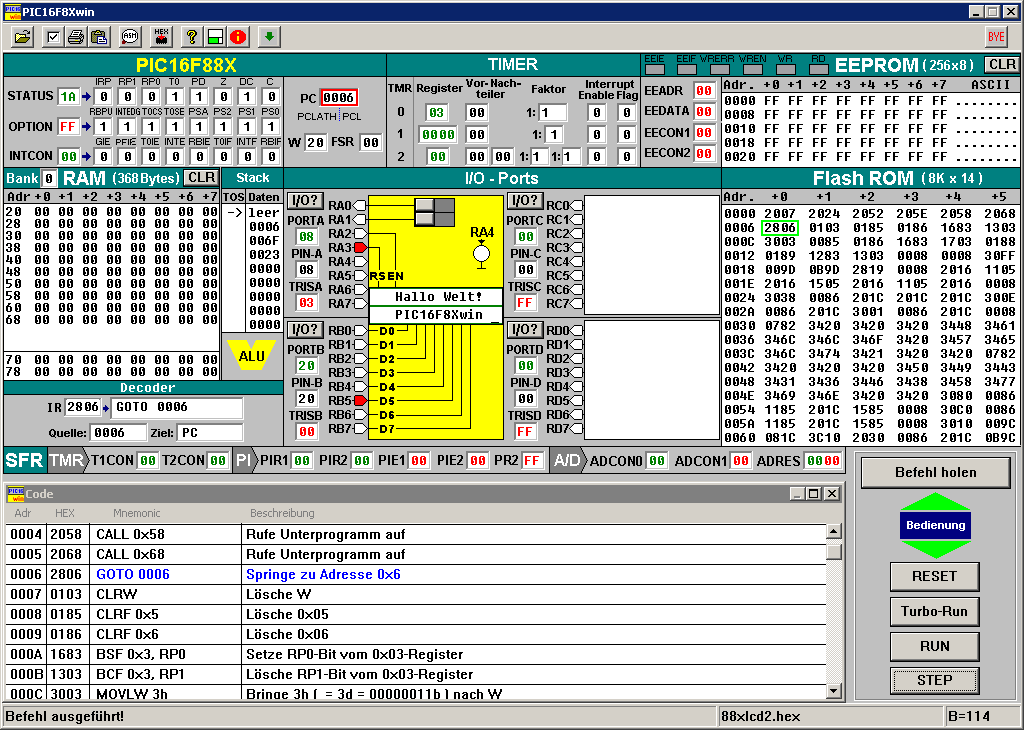This screenshot has height=730, width=1024.
Task: Click the printer icon in toolbar
Action: (x=76, y=37)
